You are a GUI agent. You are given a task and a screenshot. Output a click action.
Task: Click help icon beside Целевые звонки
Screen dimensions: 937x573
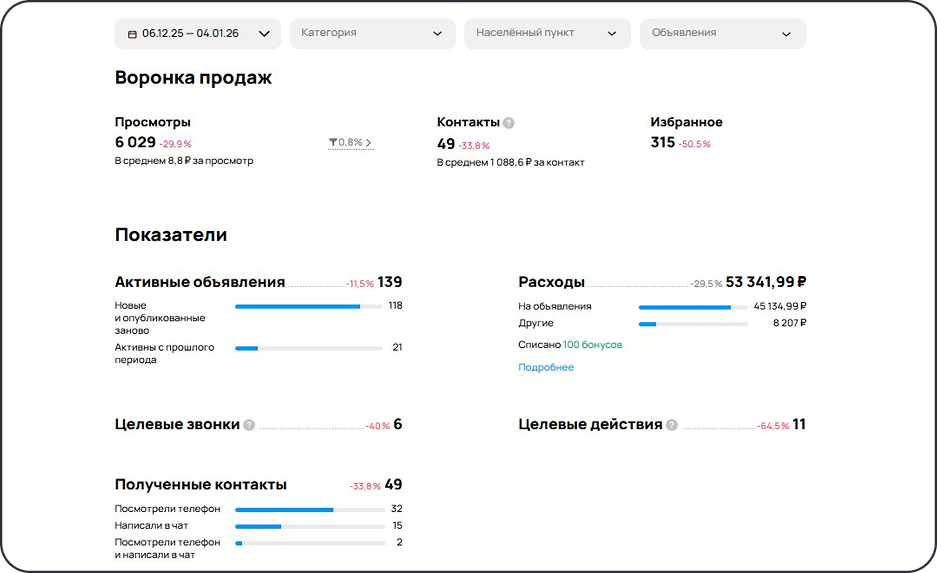tap(249, 425)
